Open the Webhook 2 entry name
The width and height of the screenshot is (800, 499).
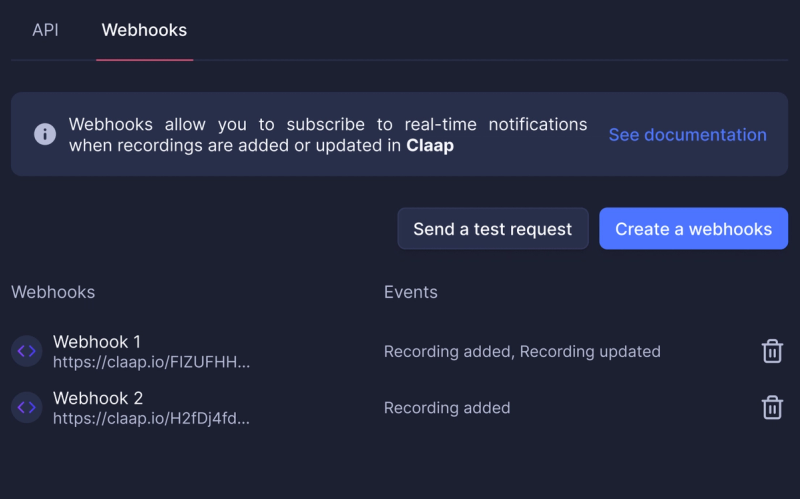point(98,397)
